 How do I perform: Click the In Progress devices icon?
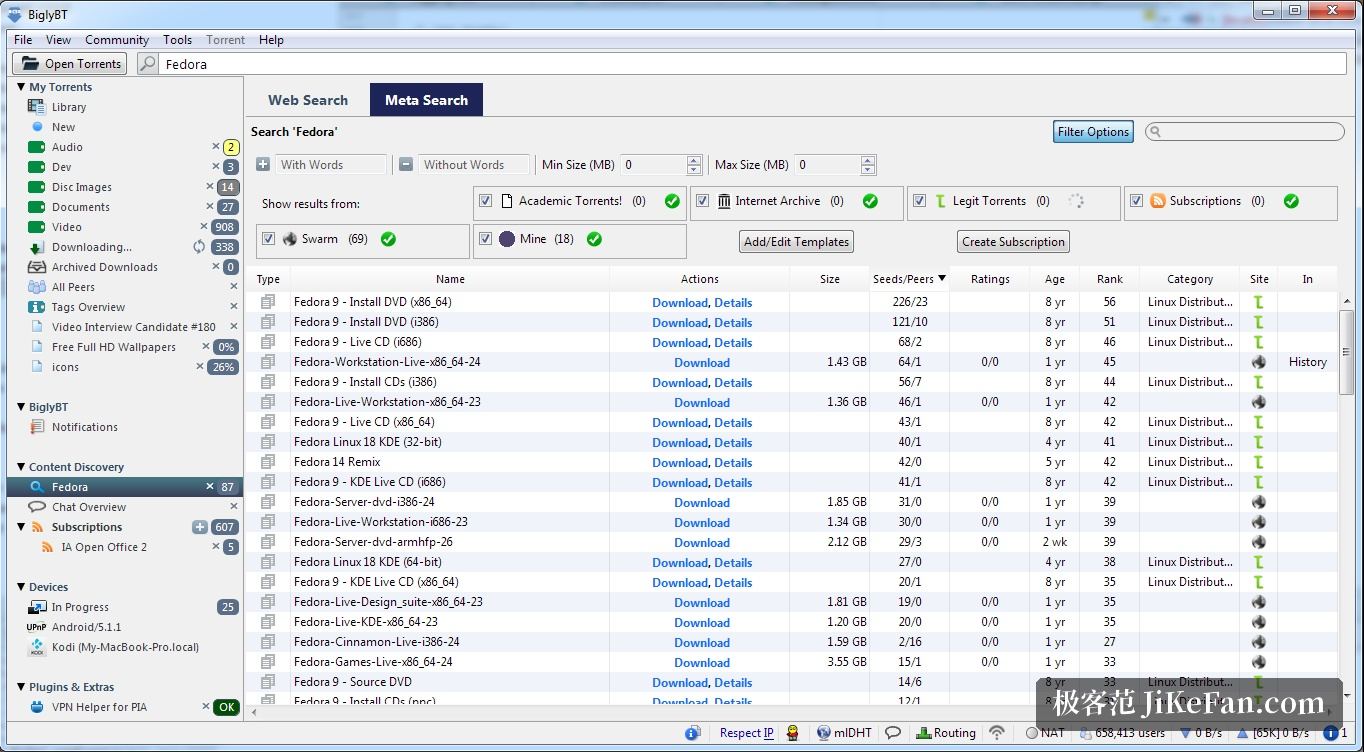point(37,607)
